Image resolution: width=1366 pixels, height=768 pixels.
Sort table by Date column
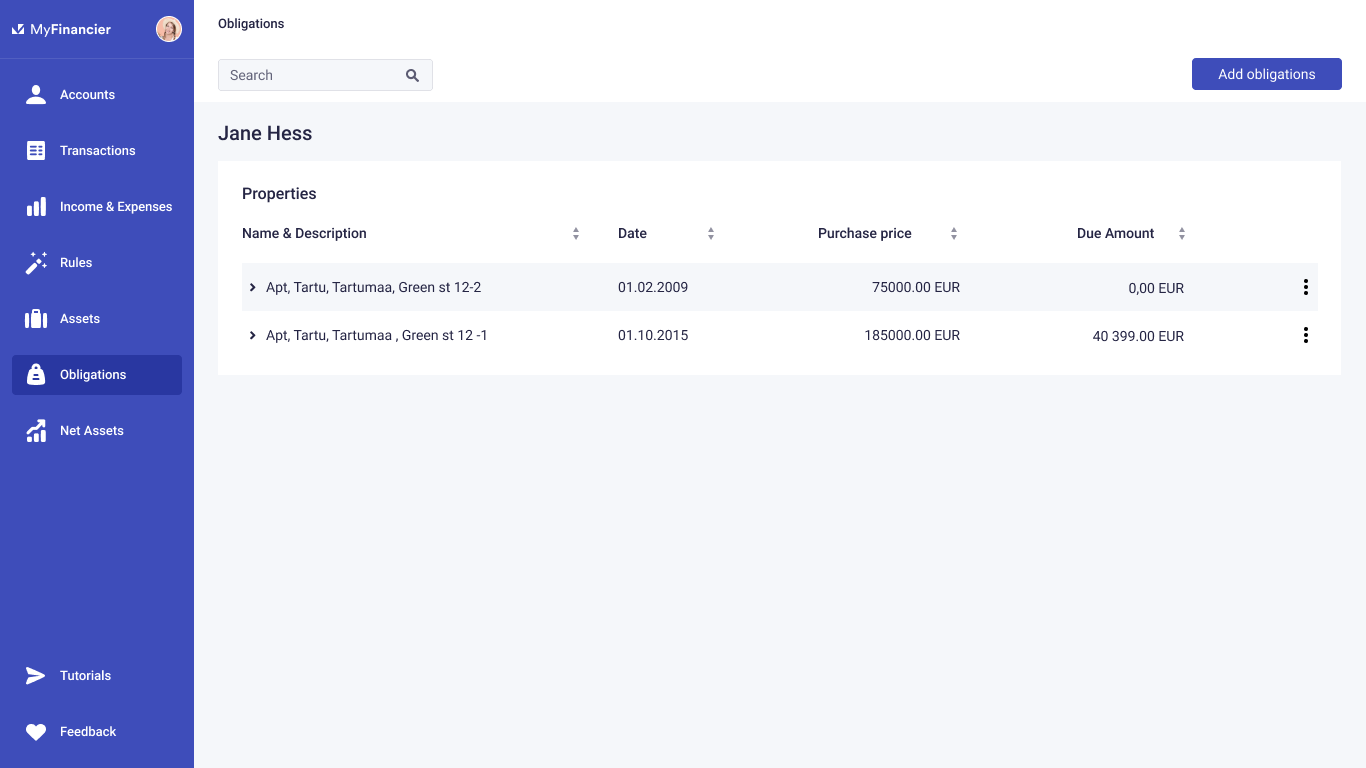coord(711,234)
